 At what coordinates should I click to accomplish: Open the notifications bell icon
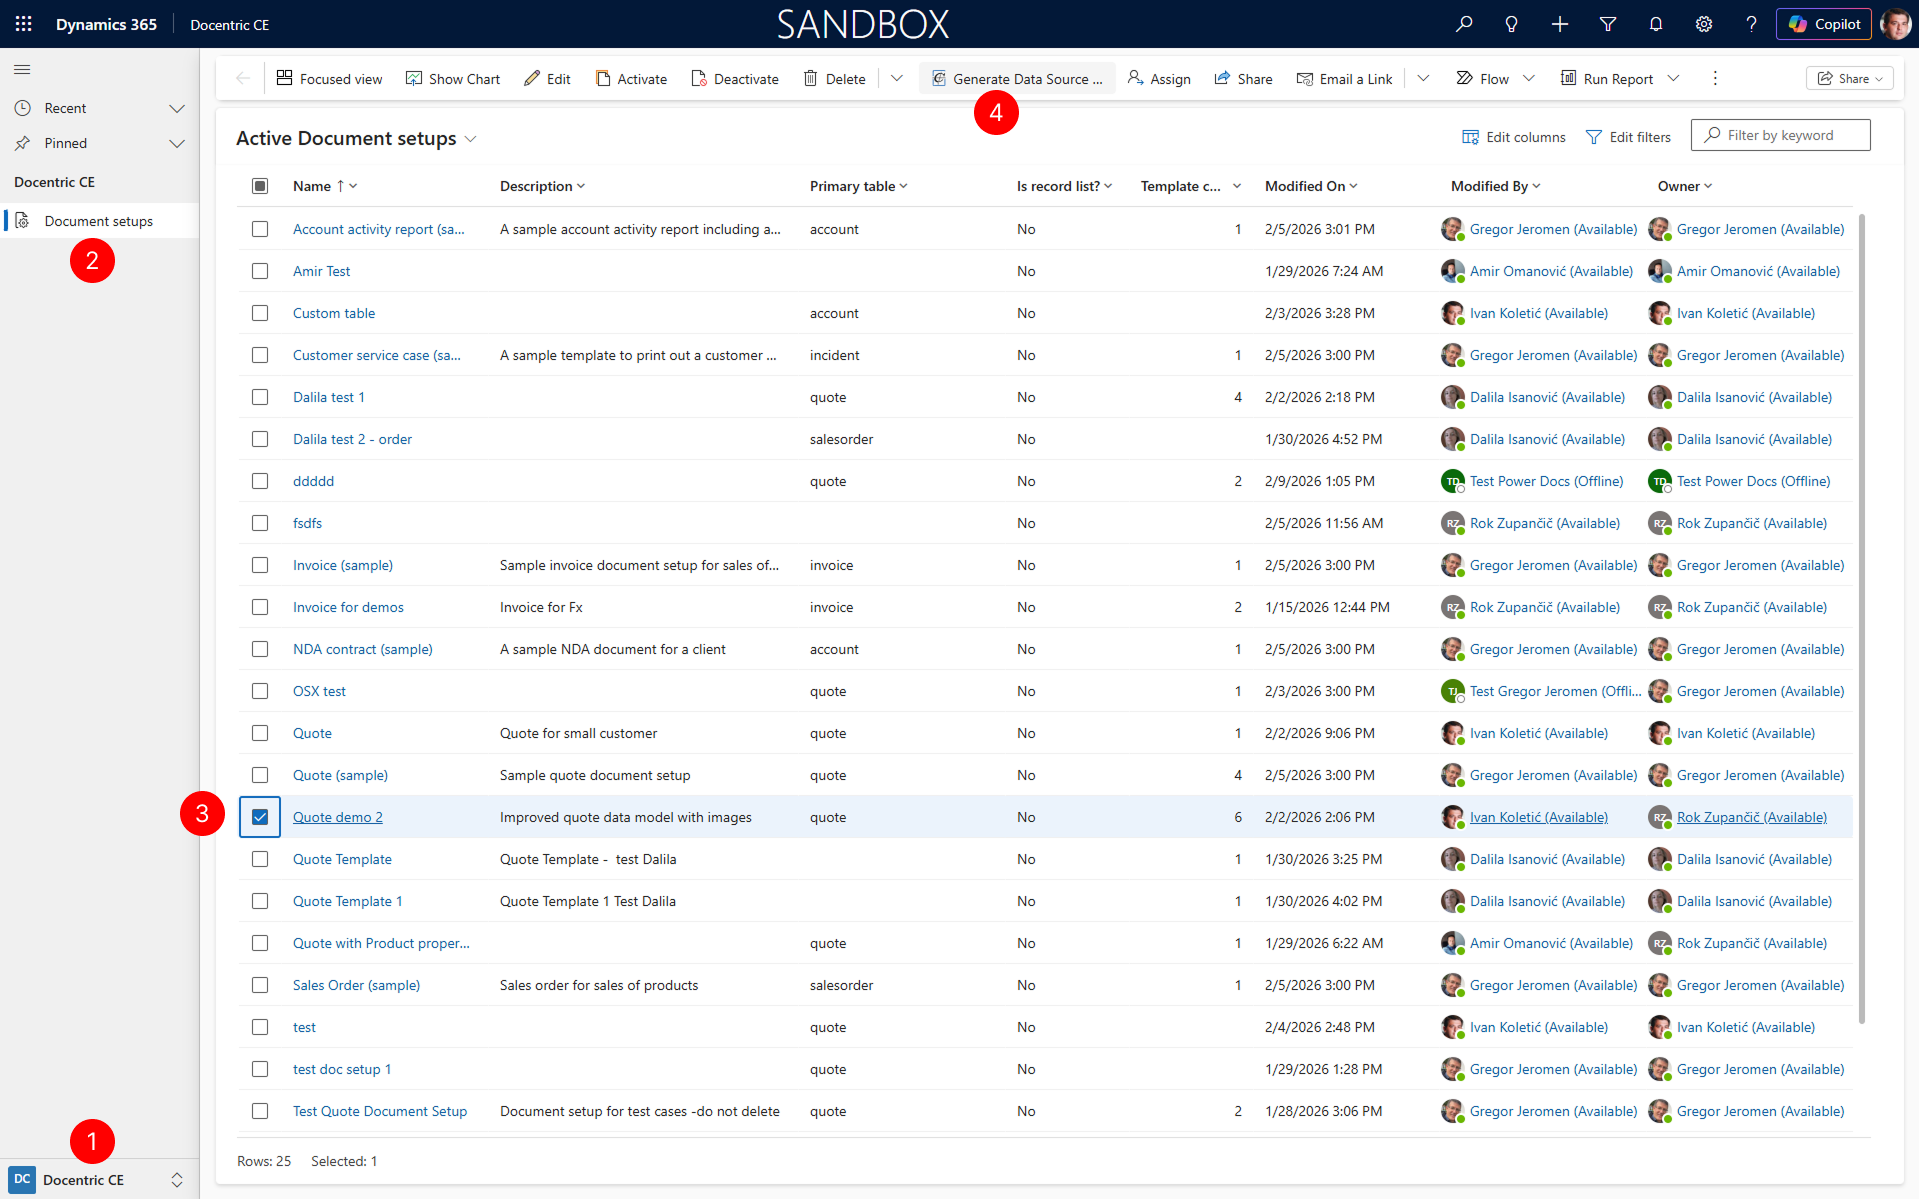1656,24
